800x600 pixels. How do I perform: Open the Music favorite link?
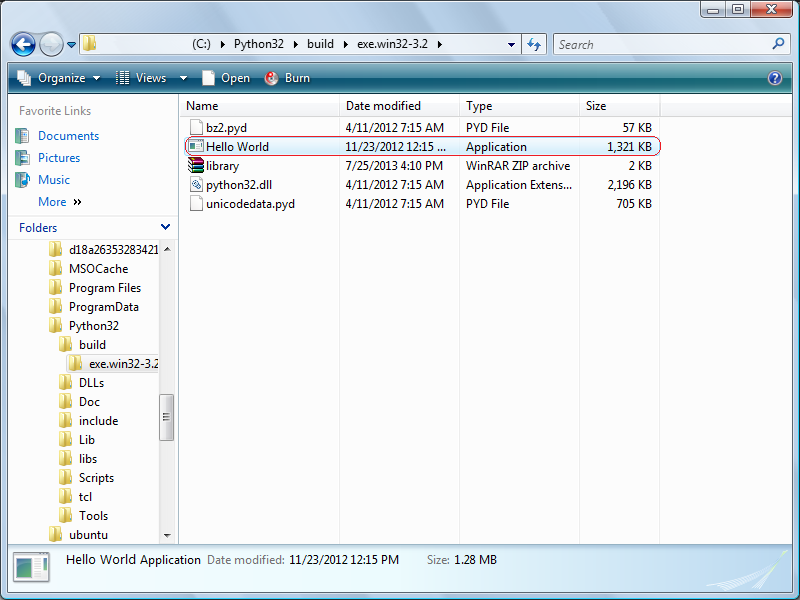tap(54, 180)
